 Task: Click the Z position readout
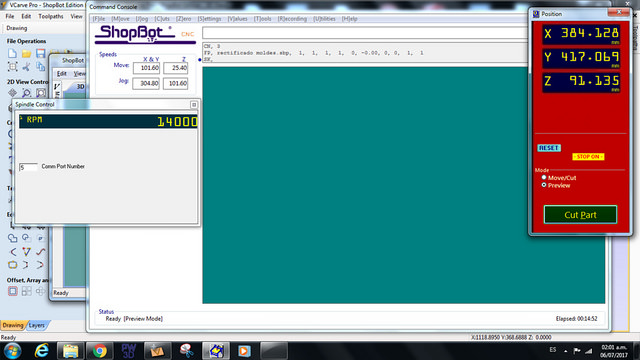click(x=581, y=82)
